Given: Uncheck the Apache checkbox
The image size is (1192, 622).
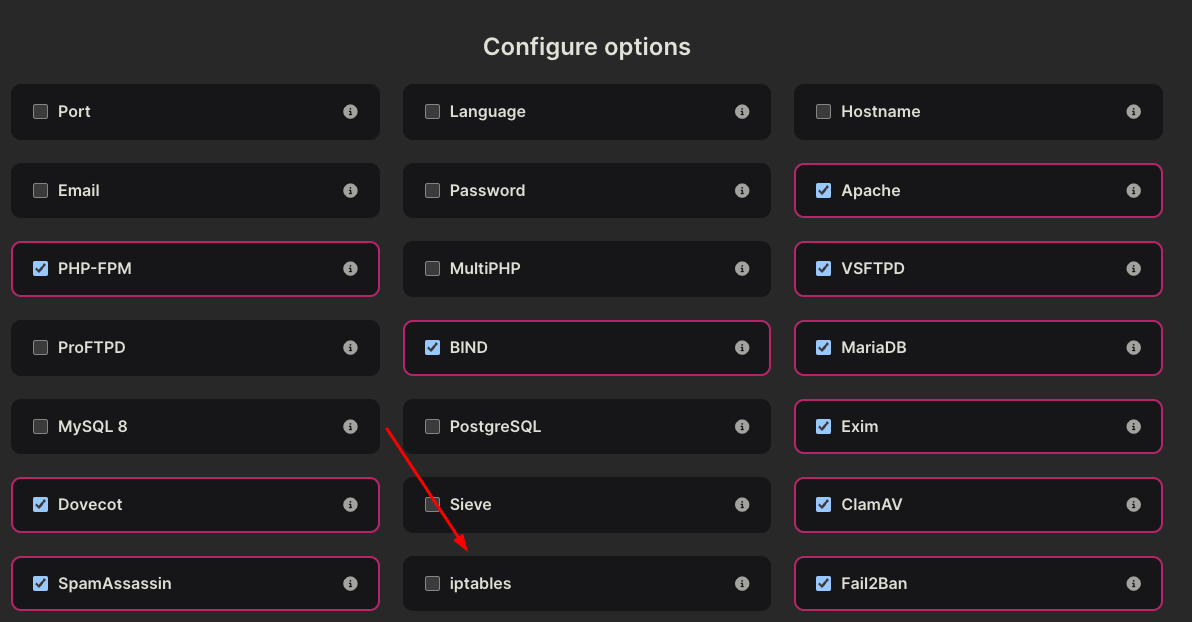Looking at the screenshot, I should 823,190.
